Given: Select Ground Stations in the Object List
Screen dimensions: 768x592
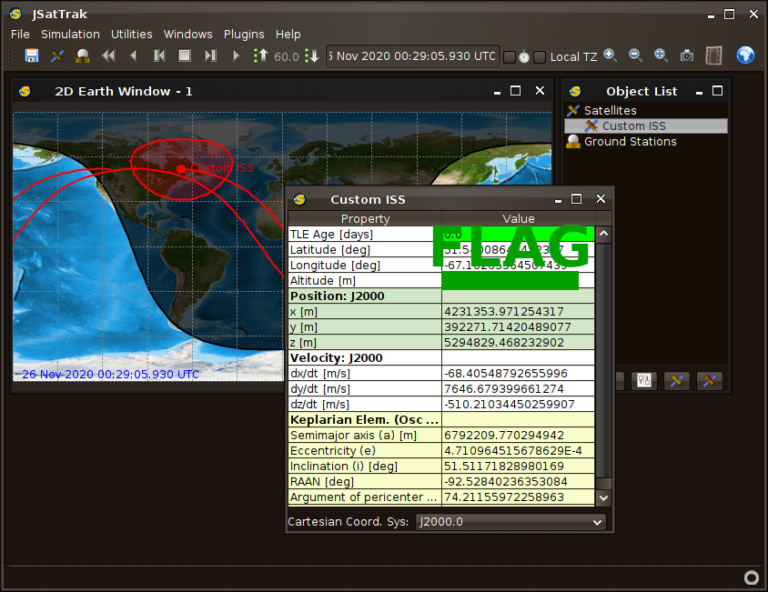Looking at the screenshot, I should (x=630, y=142).
